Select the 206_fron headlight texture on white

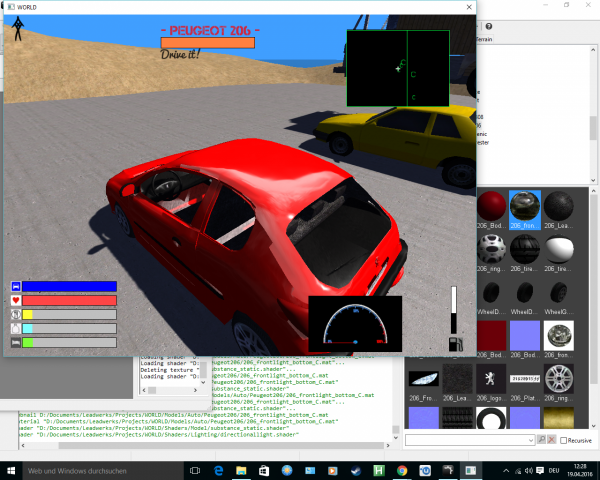coord(558,336)
